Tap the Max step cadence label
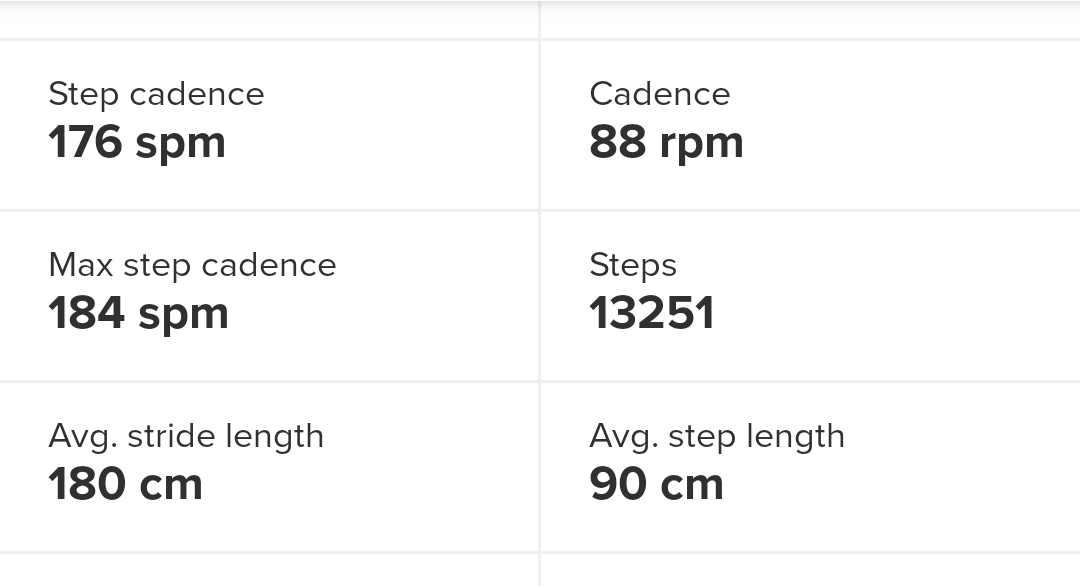Screen dimensions: 1080x586 click(x=192, y=265)
